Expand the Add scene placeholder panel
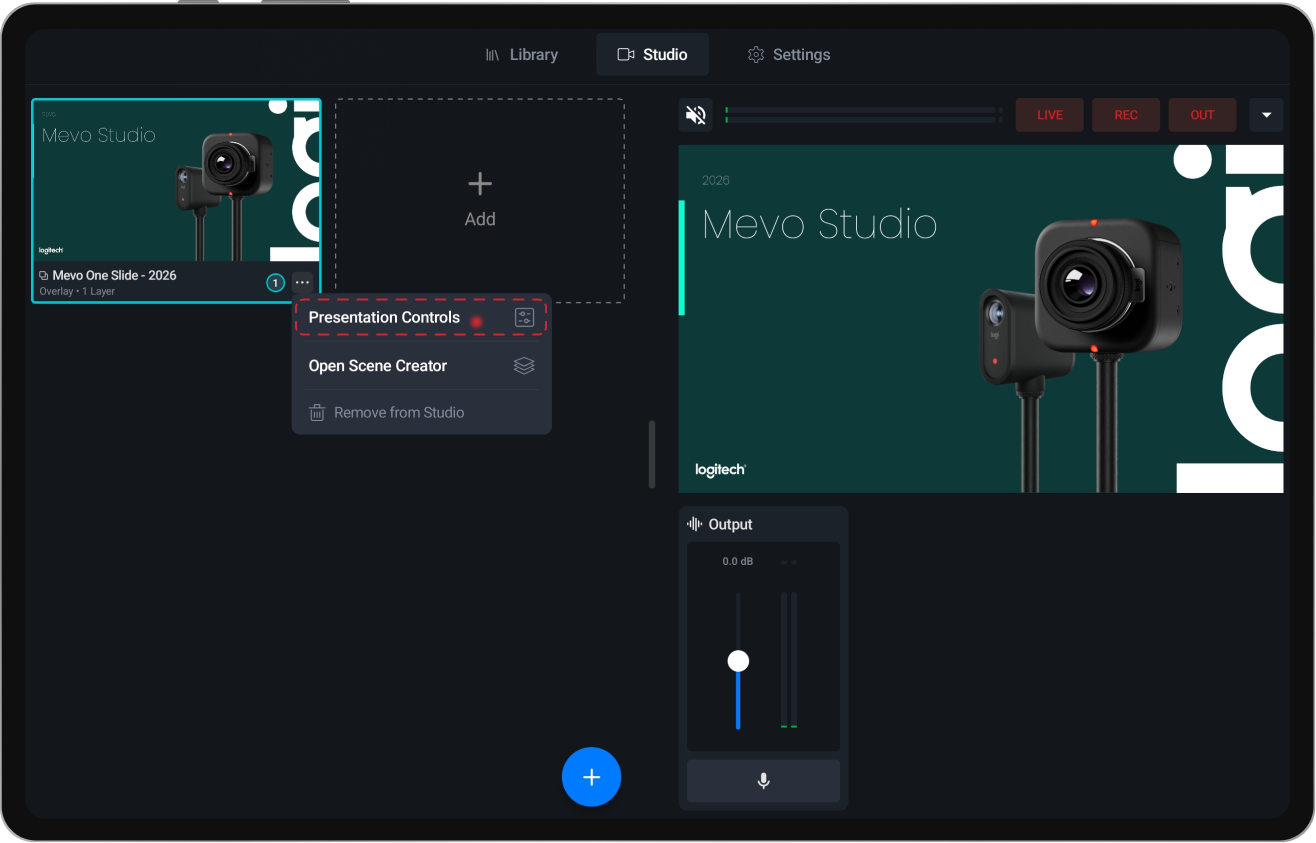Image resolution: width=1316 pixels, height=843 pixels. click(479, 199)
